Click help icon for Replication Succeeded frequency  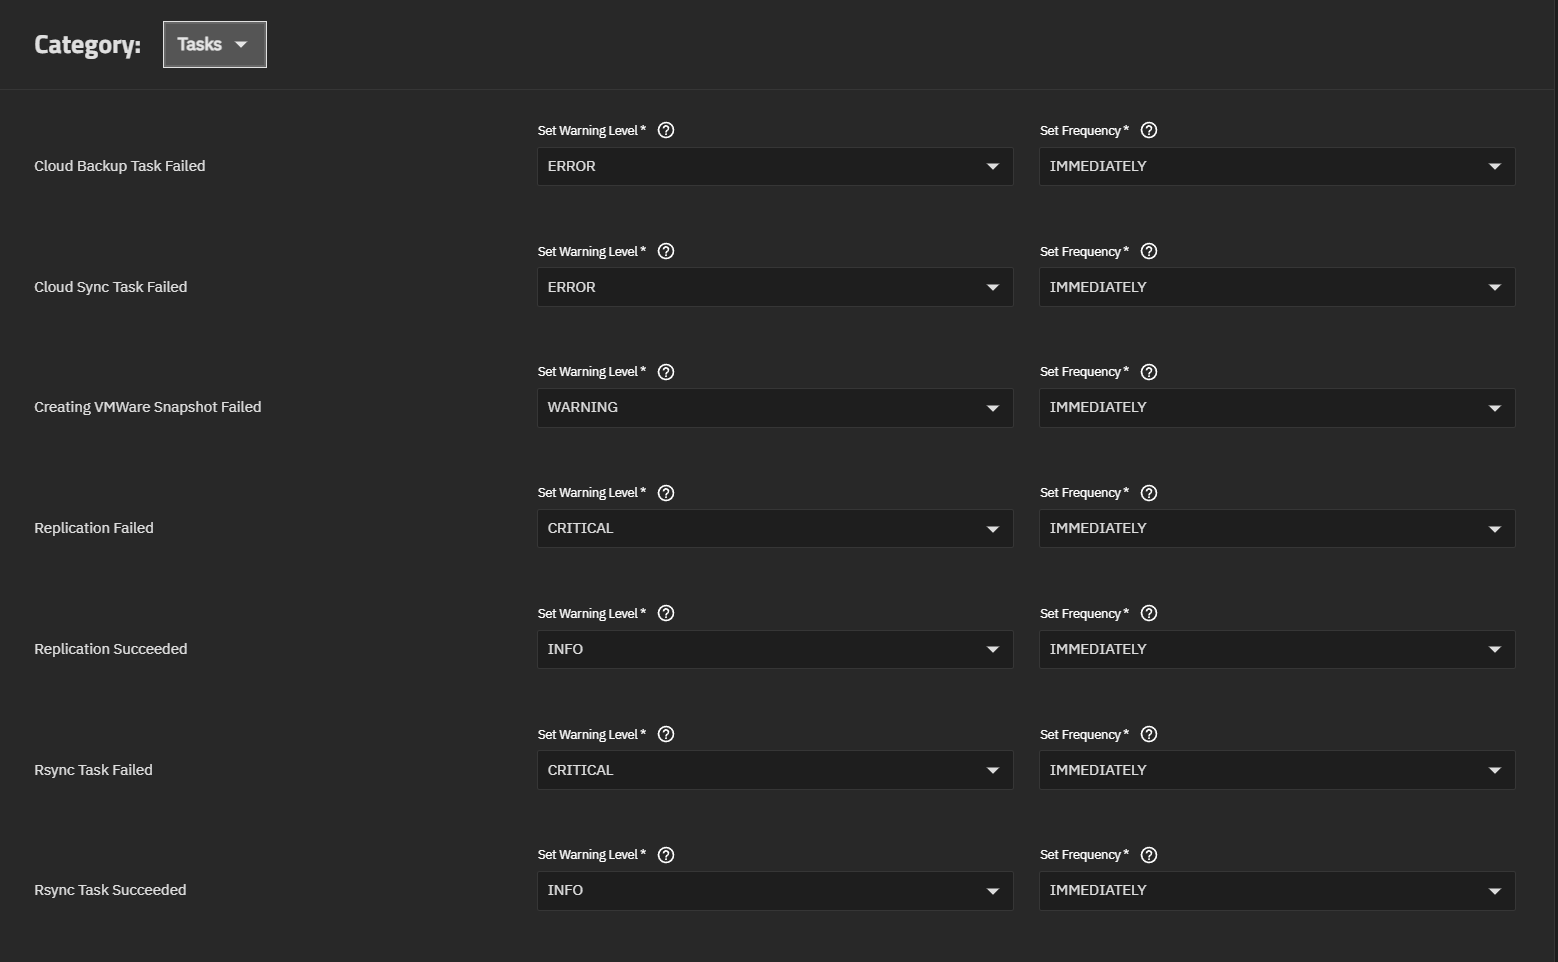pyautogui.click(x=1149, y=613)
